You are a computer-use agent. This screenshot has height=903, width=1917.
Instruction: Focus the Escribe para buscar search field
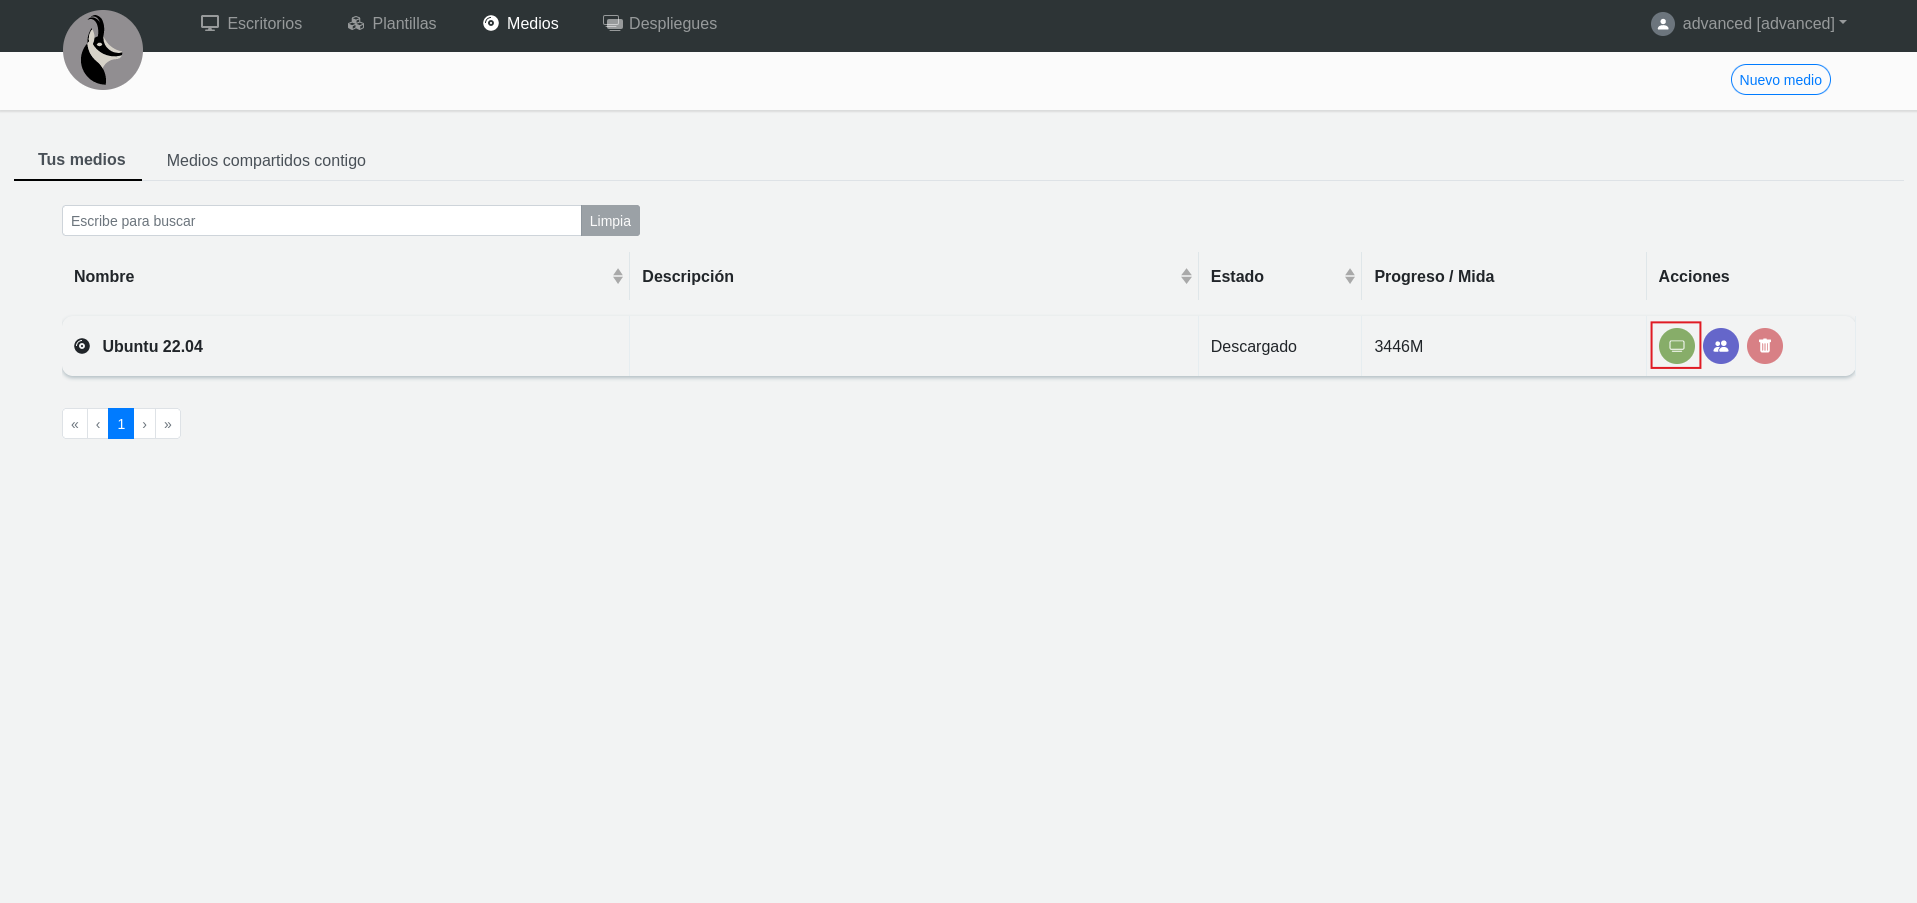point(321,221)
